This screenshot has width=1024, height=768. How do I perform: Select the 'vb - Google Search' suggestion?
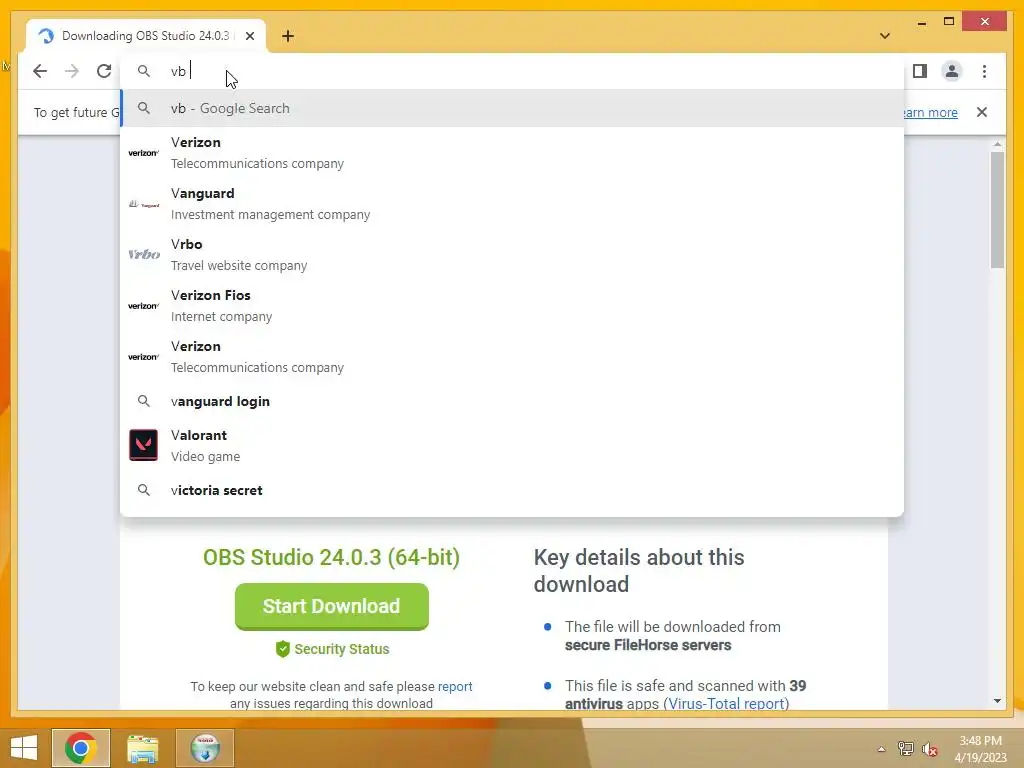coord(512,108)
